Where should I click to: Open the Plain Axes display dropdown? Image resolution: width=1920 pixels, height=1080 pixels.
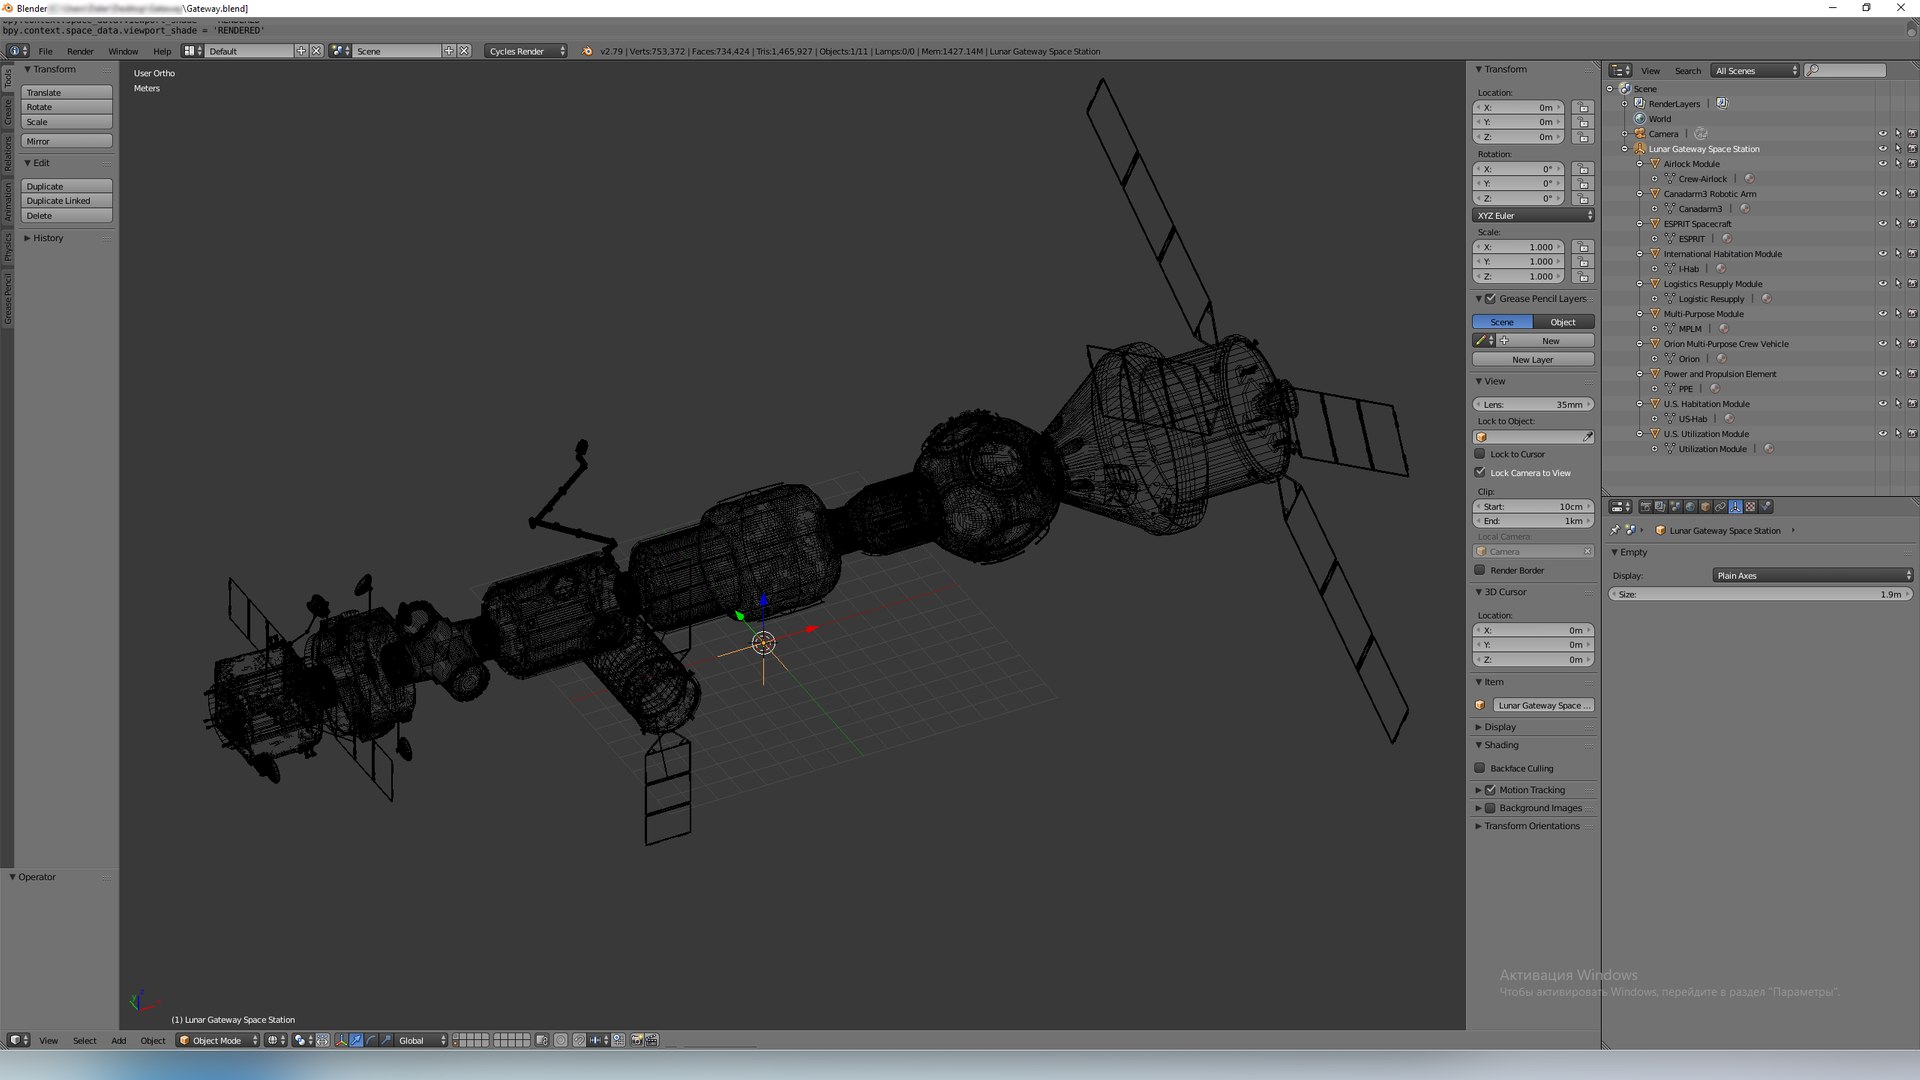coord(1813,575)
